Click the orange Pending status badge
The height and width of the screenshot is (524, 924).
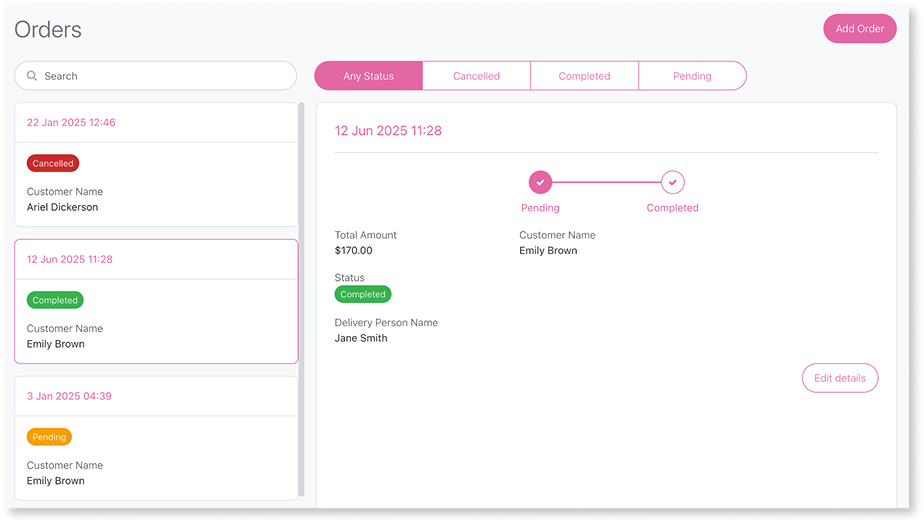[49, 437]
